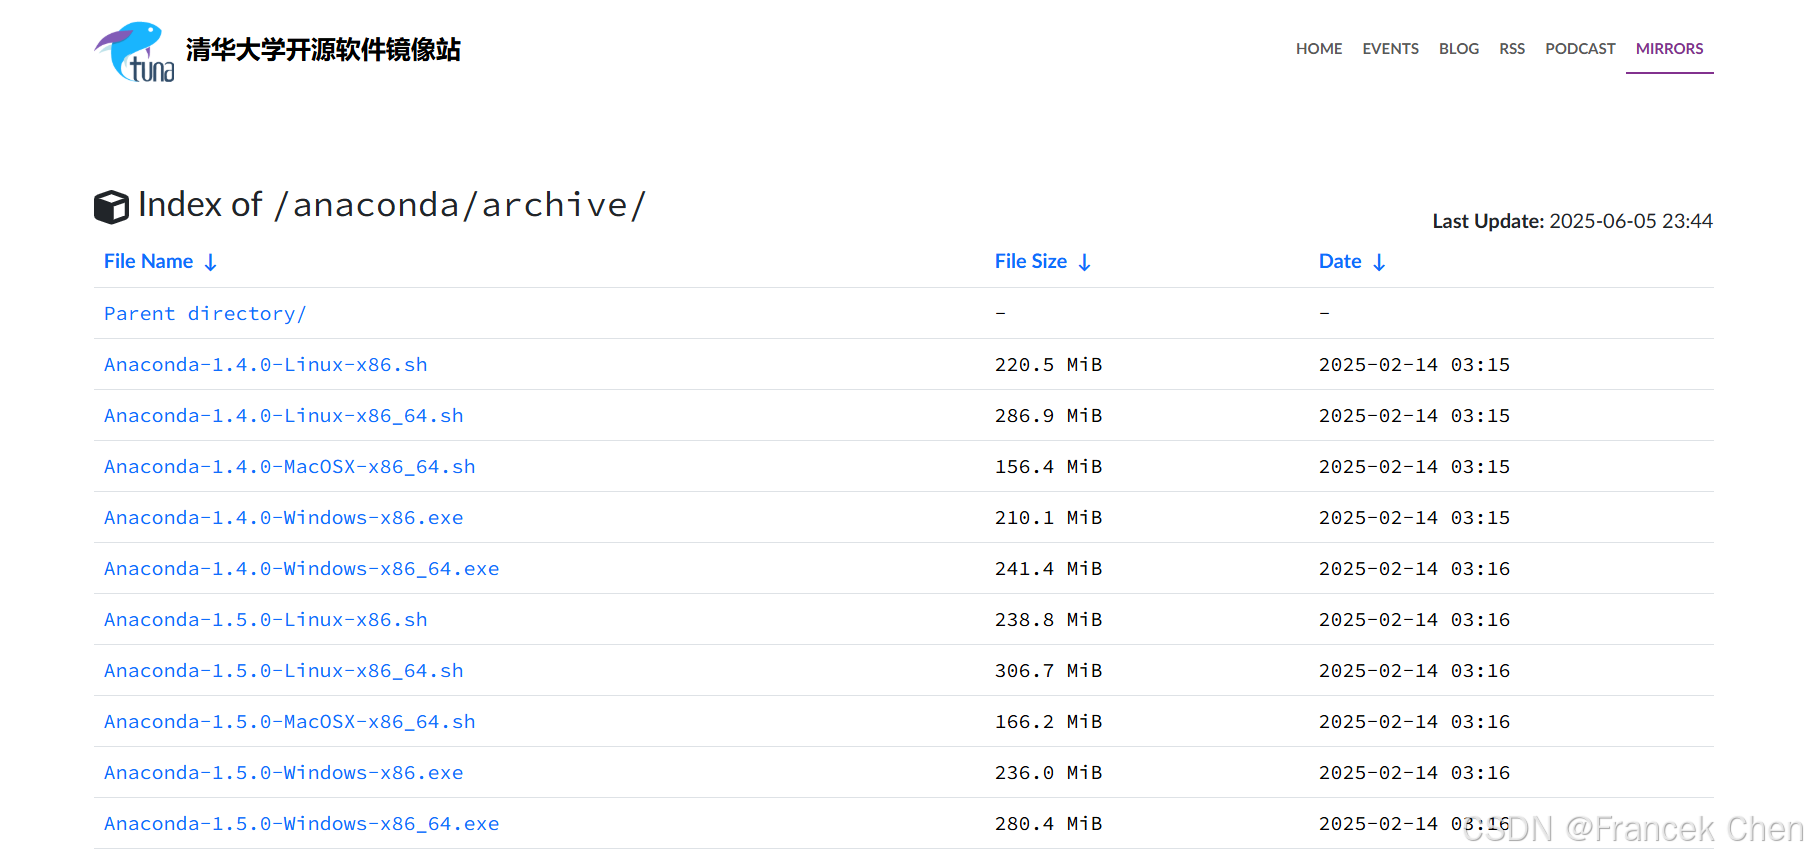Screen dimensions: 1808x861
Task: Click the date of Anaconda-1.4.0-Windows-x86_64.exe
Action: tap(1414, 569)
